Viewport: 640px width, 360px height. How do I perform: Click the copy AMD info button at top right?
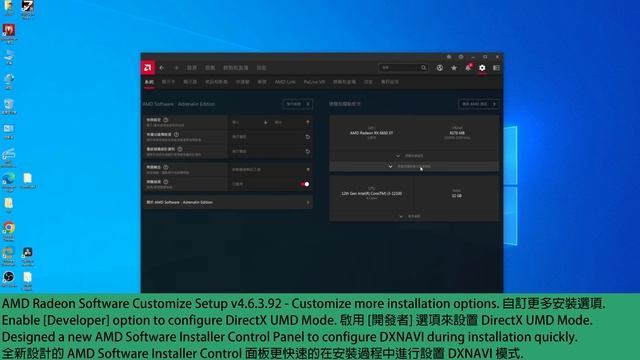(x=478, y=104)
